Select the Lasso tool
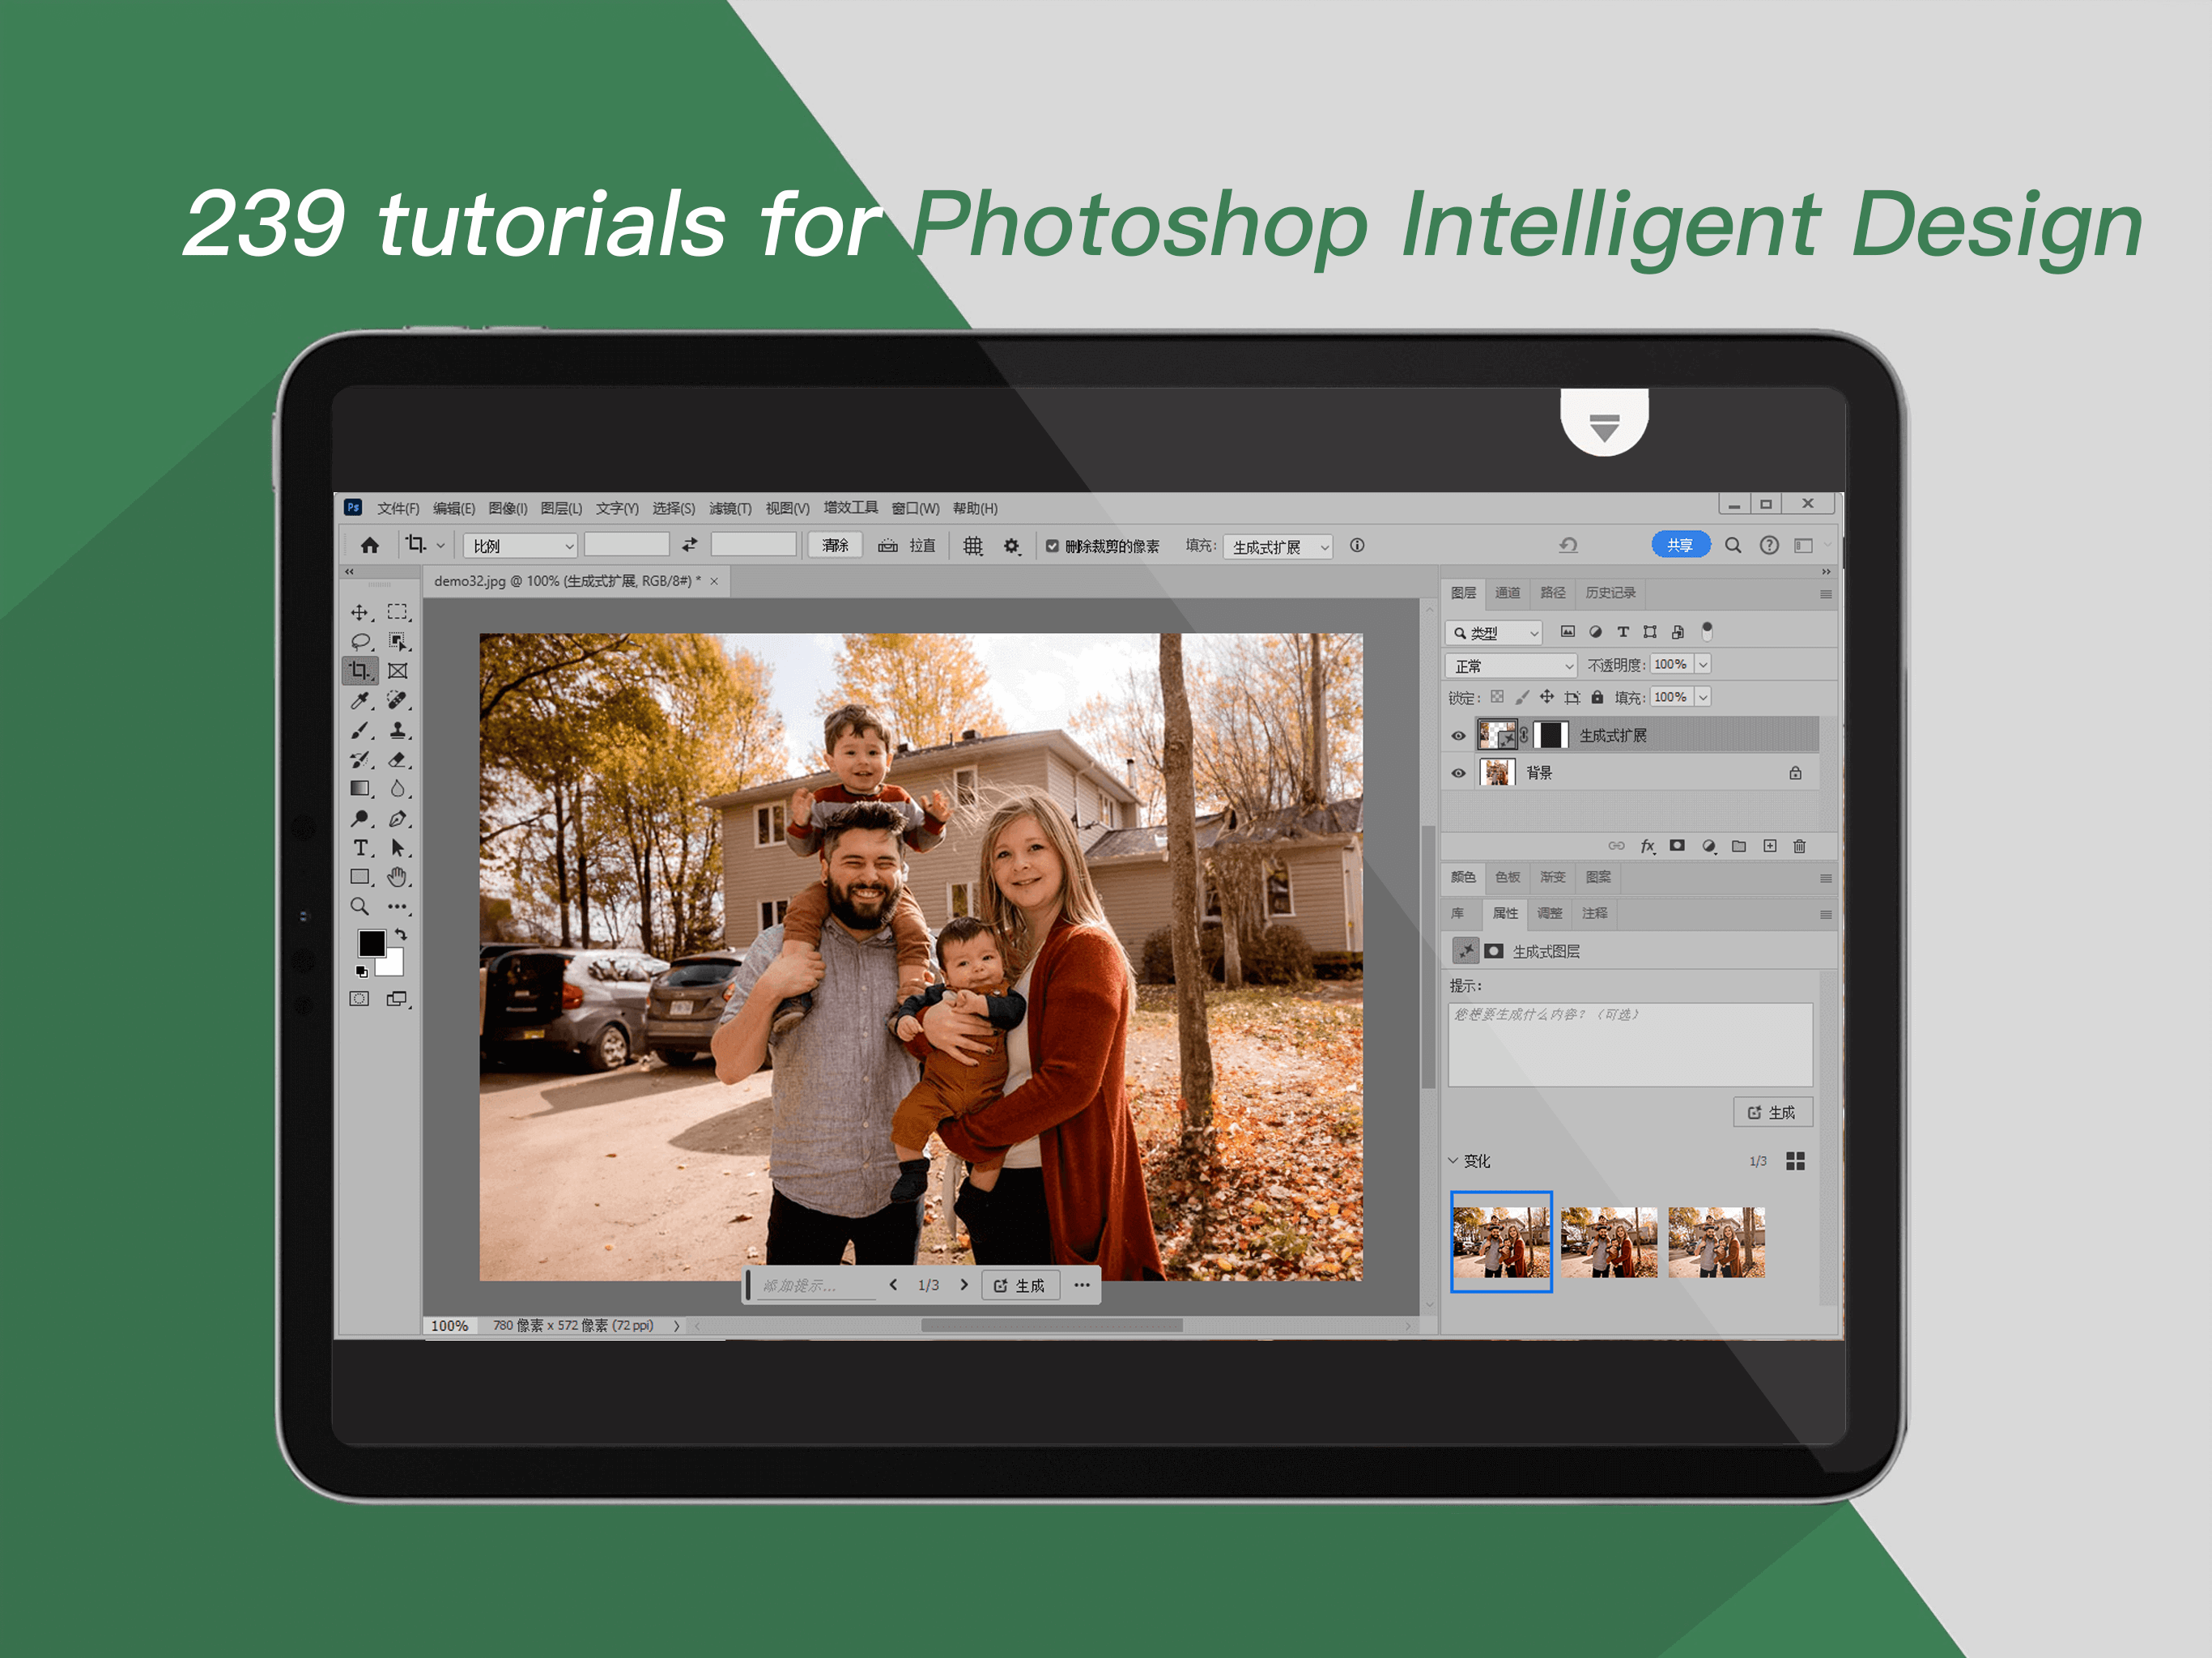The height and width of the screenshot is (1658, 2212). (x=360, y=641)
